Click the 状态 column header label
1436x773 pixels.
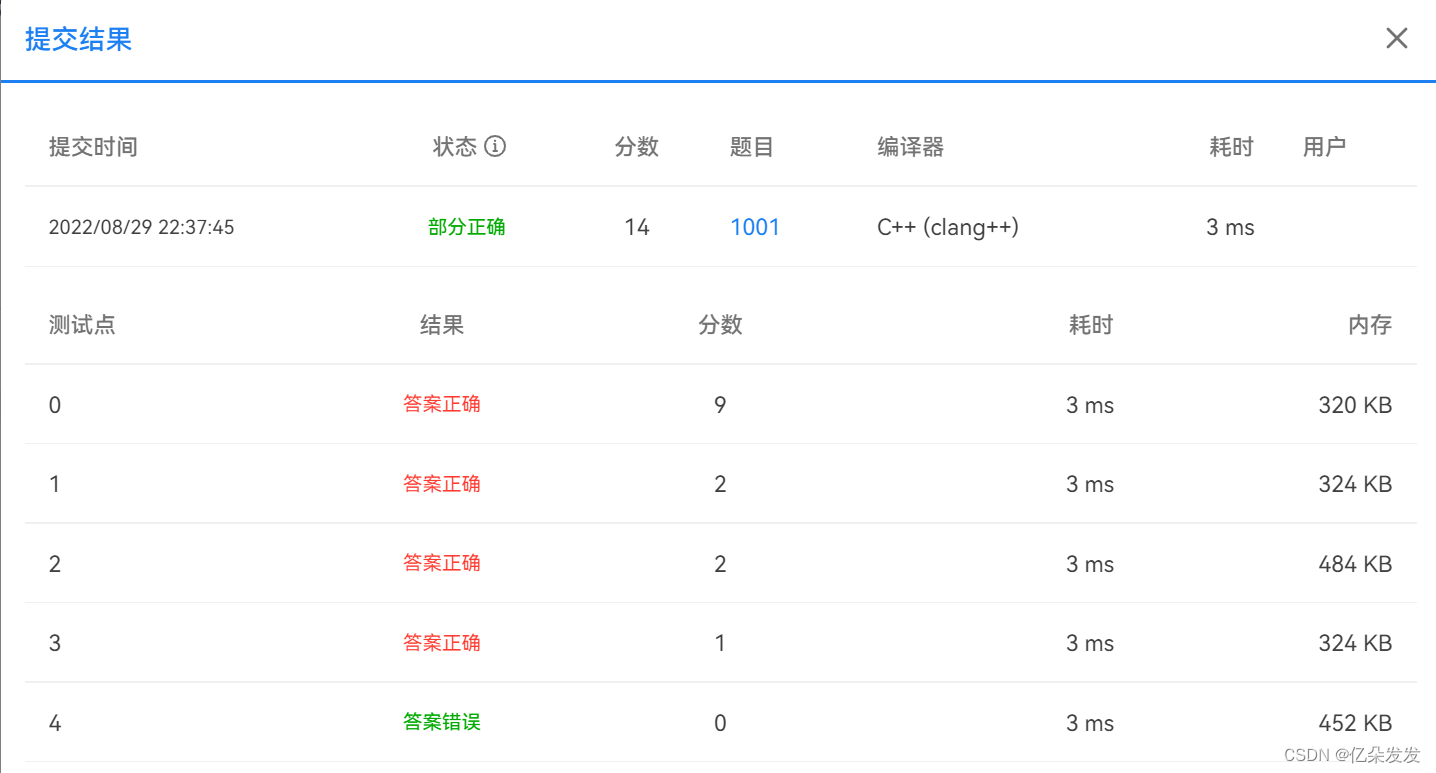pyautogui.click(x=455, y=147)
